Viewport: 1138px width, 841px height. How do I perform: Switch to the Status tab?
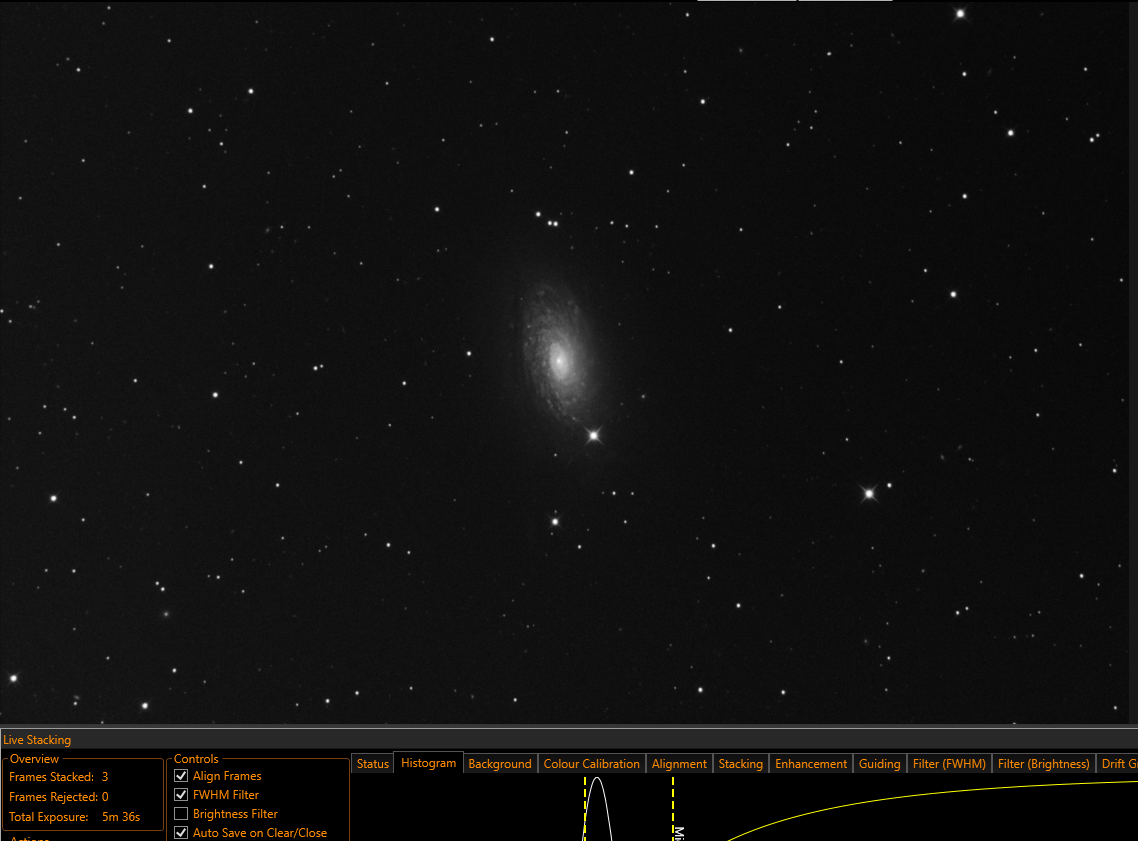[372, 763]
